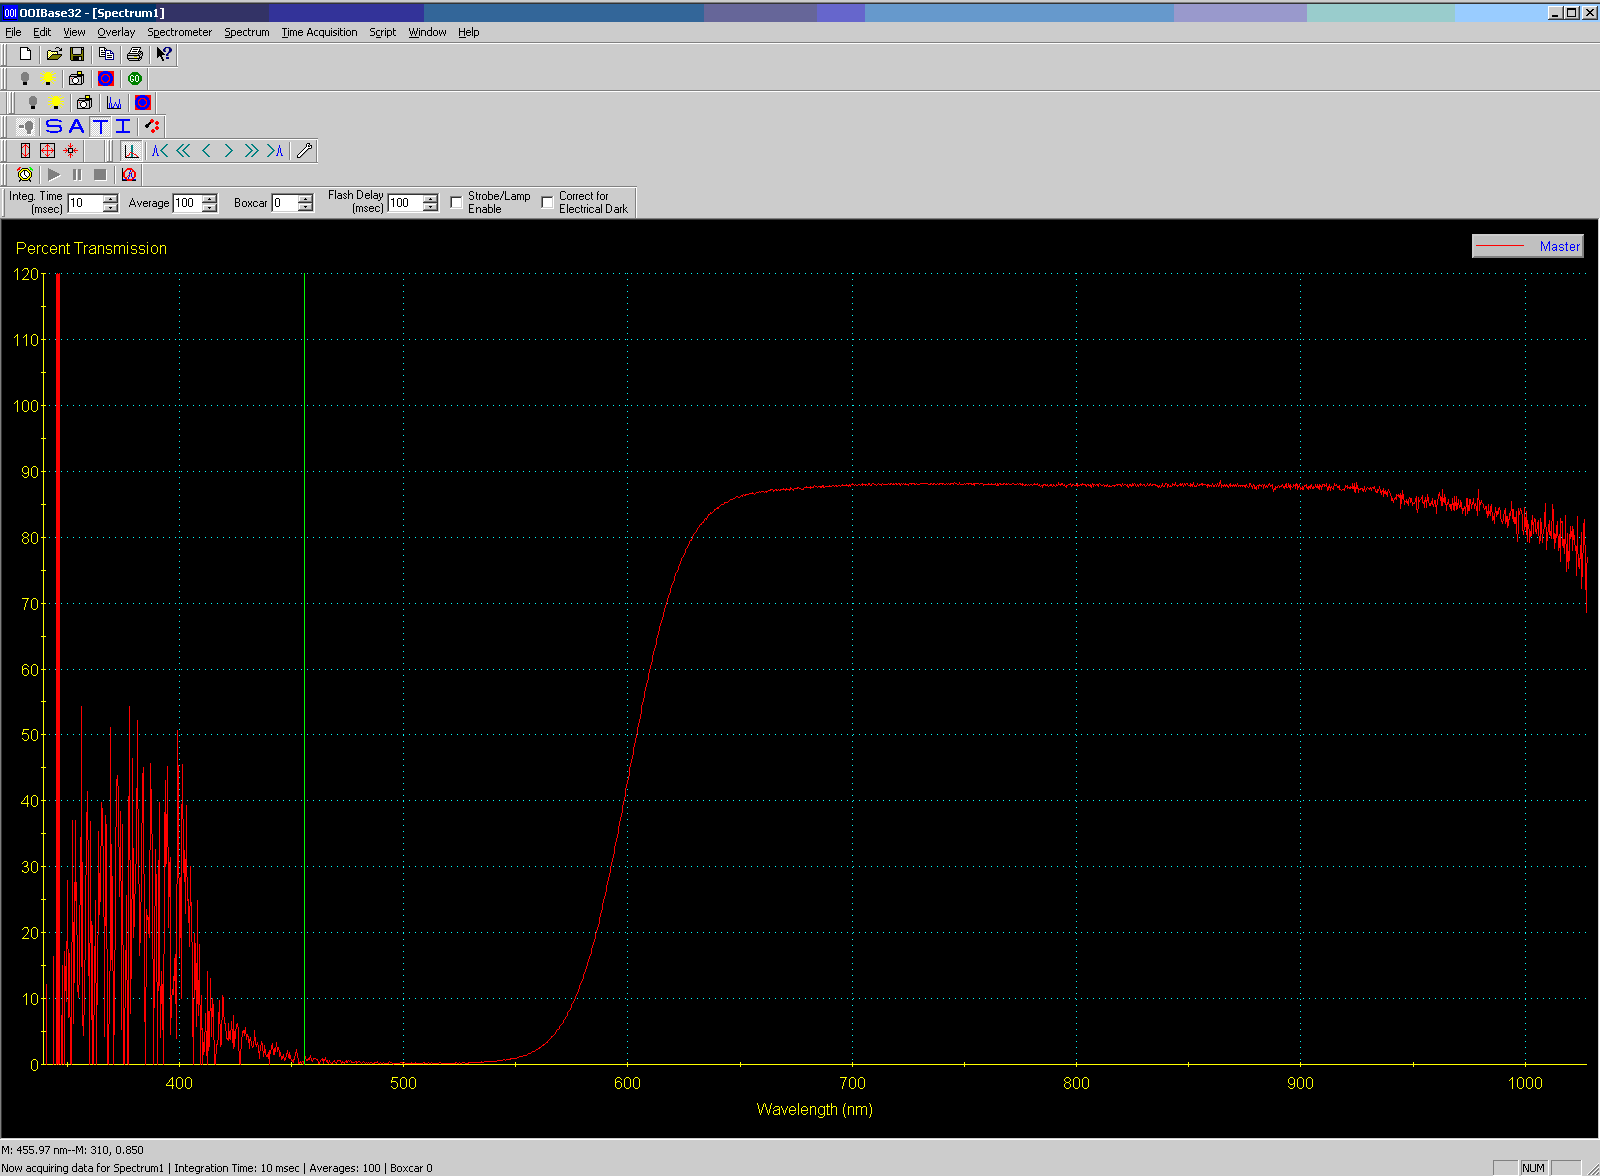
Task: Click the dark lamp icon left of S
Action: tap(27, 126)
